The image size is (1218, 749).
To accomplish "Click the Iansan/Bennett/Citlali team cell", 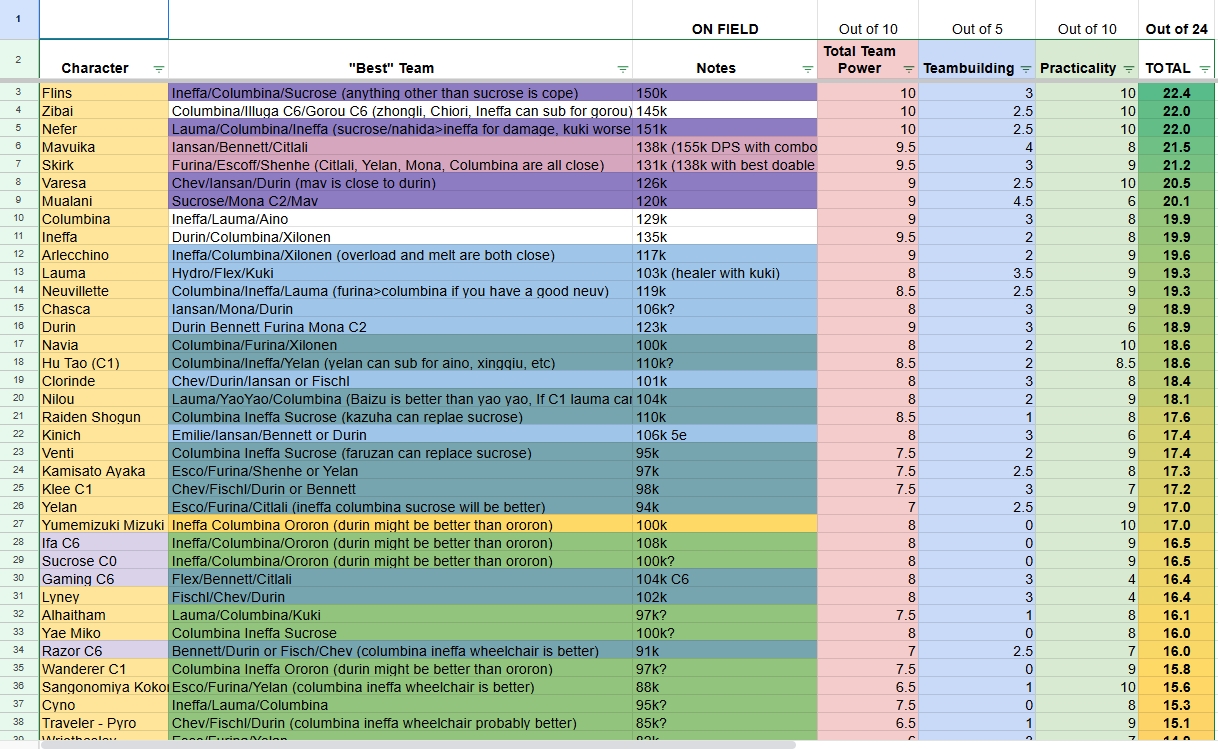I will (400, 147).
